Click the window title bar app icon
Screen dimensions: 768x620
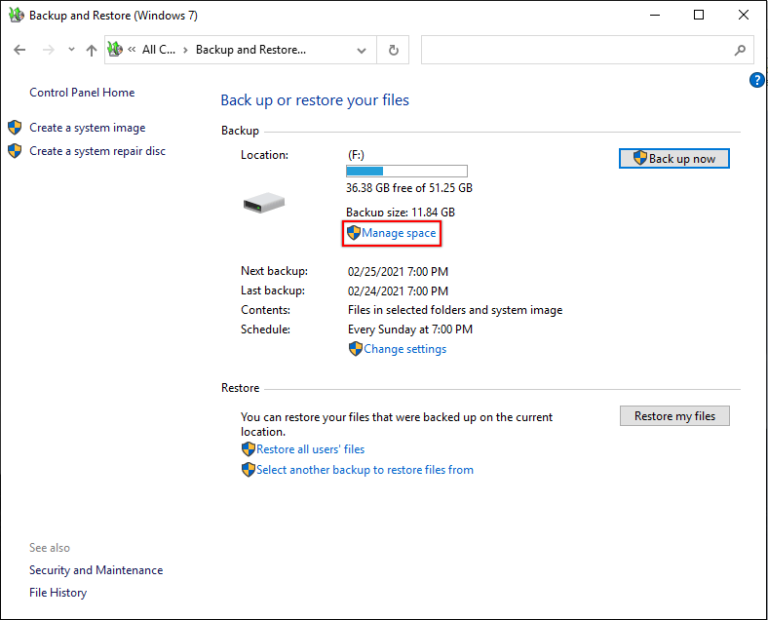coord(16,15)
